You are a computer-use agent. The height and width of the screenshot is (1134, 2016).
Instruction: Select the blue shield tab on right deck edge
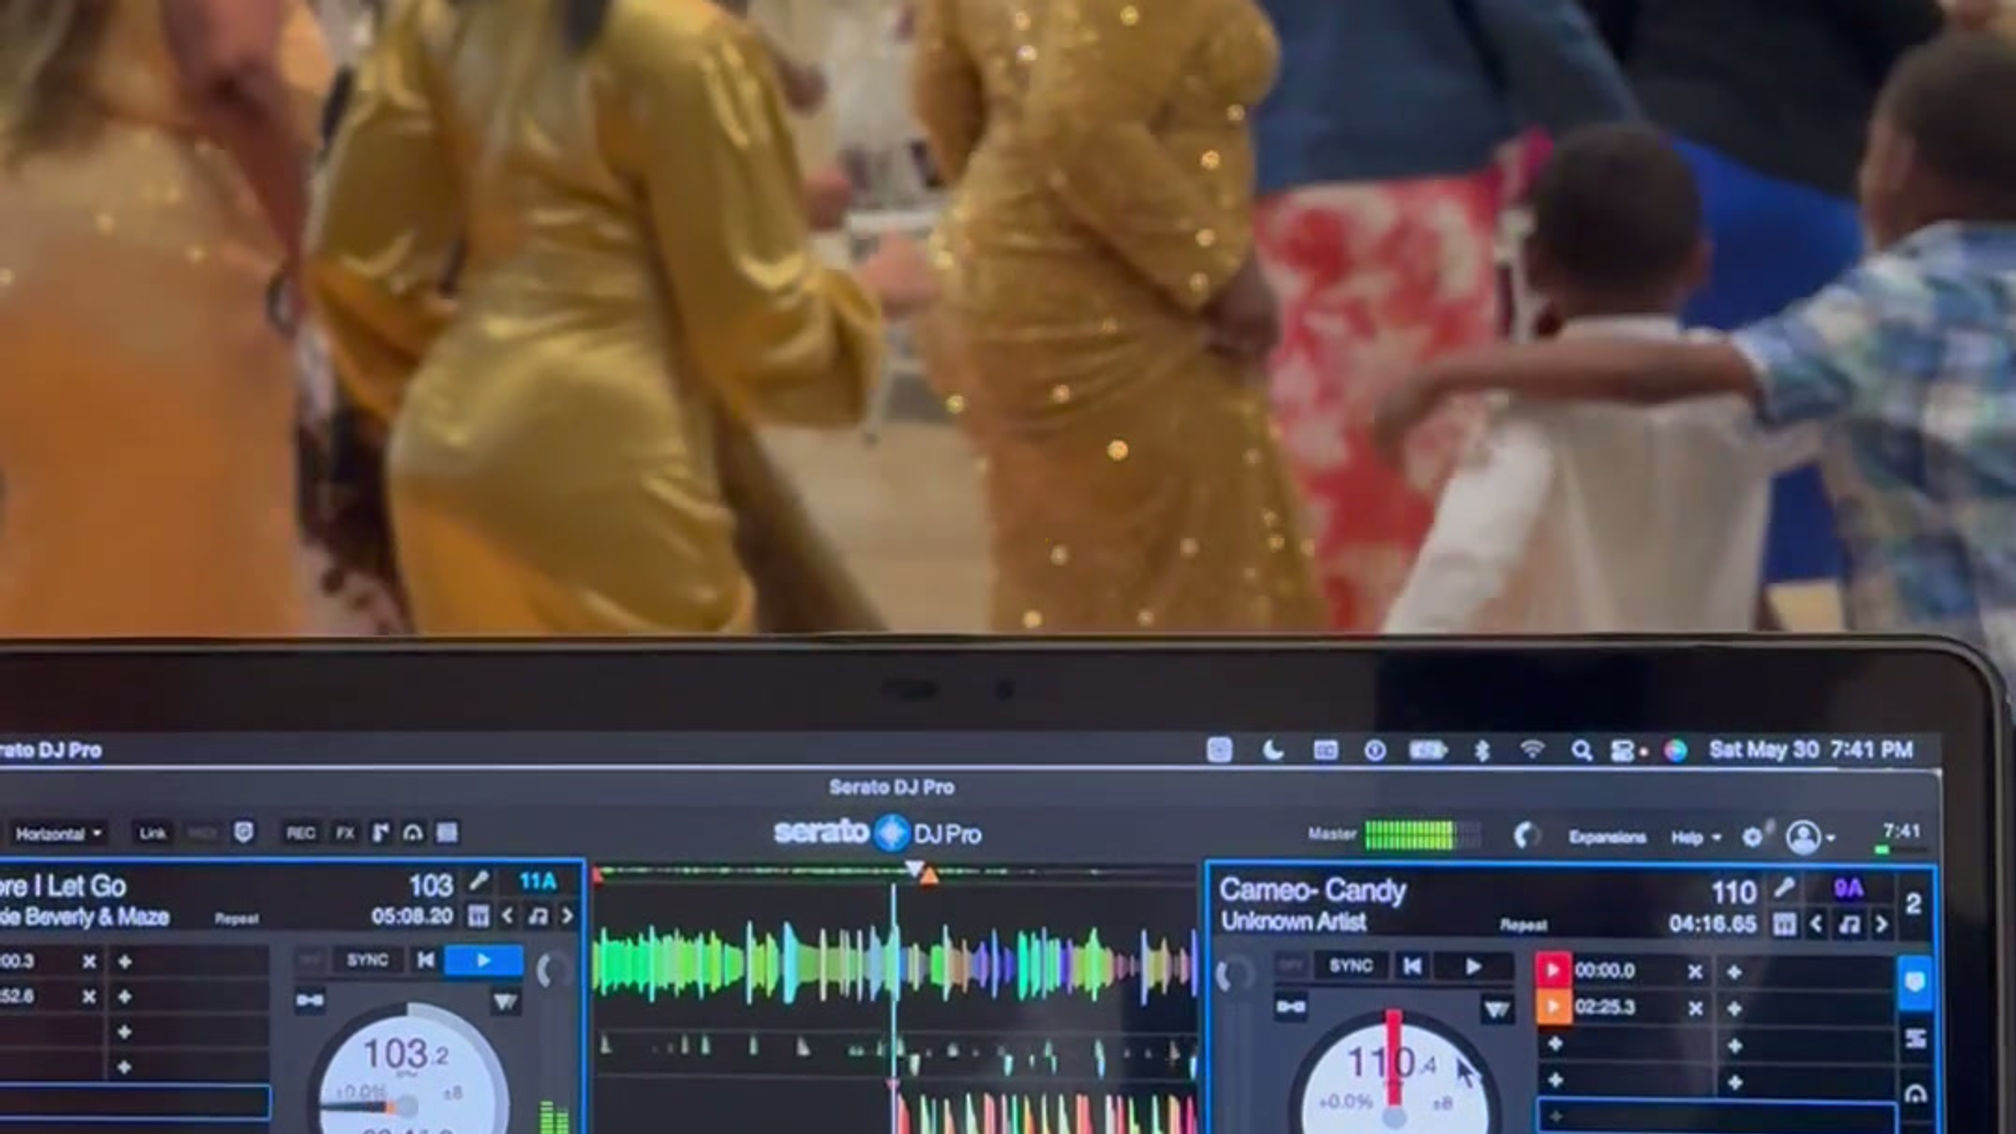(x=1915, y=983)
